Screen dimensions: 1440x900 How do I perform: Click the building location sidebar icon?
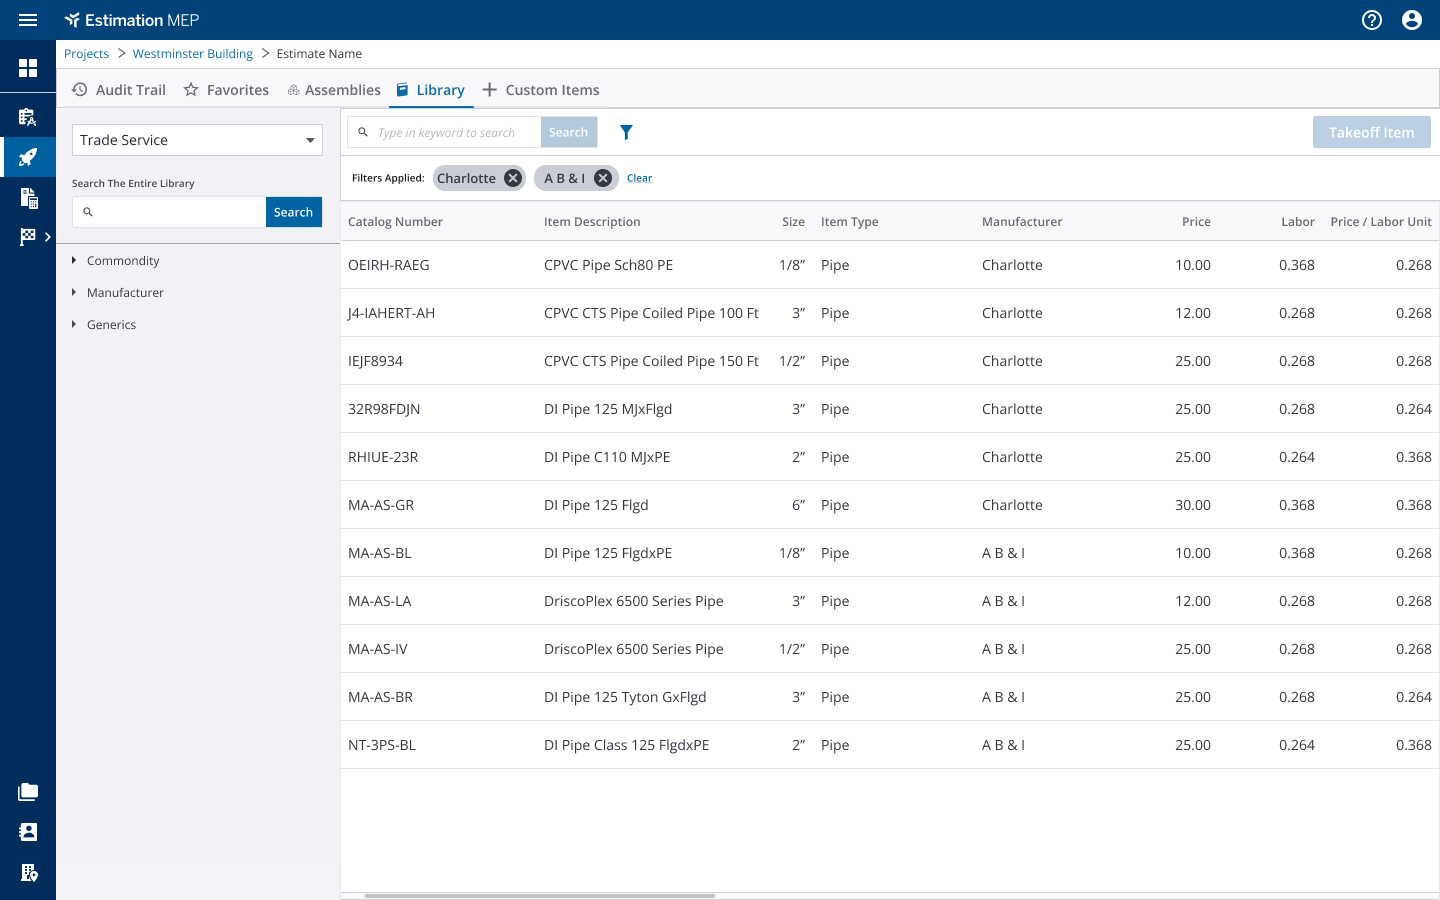(28, 872)
